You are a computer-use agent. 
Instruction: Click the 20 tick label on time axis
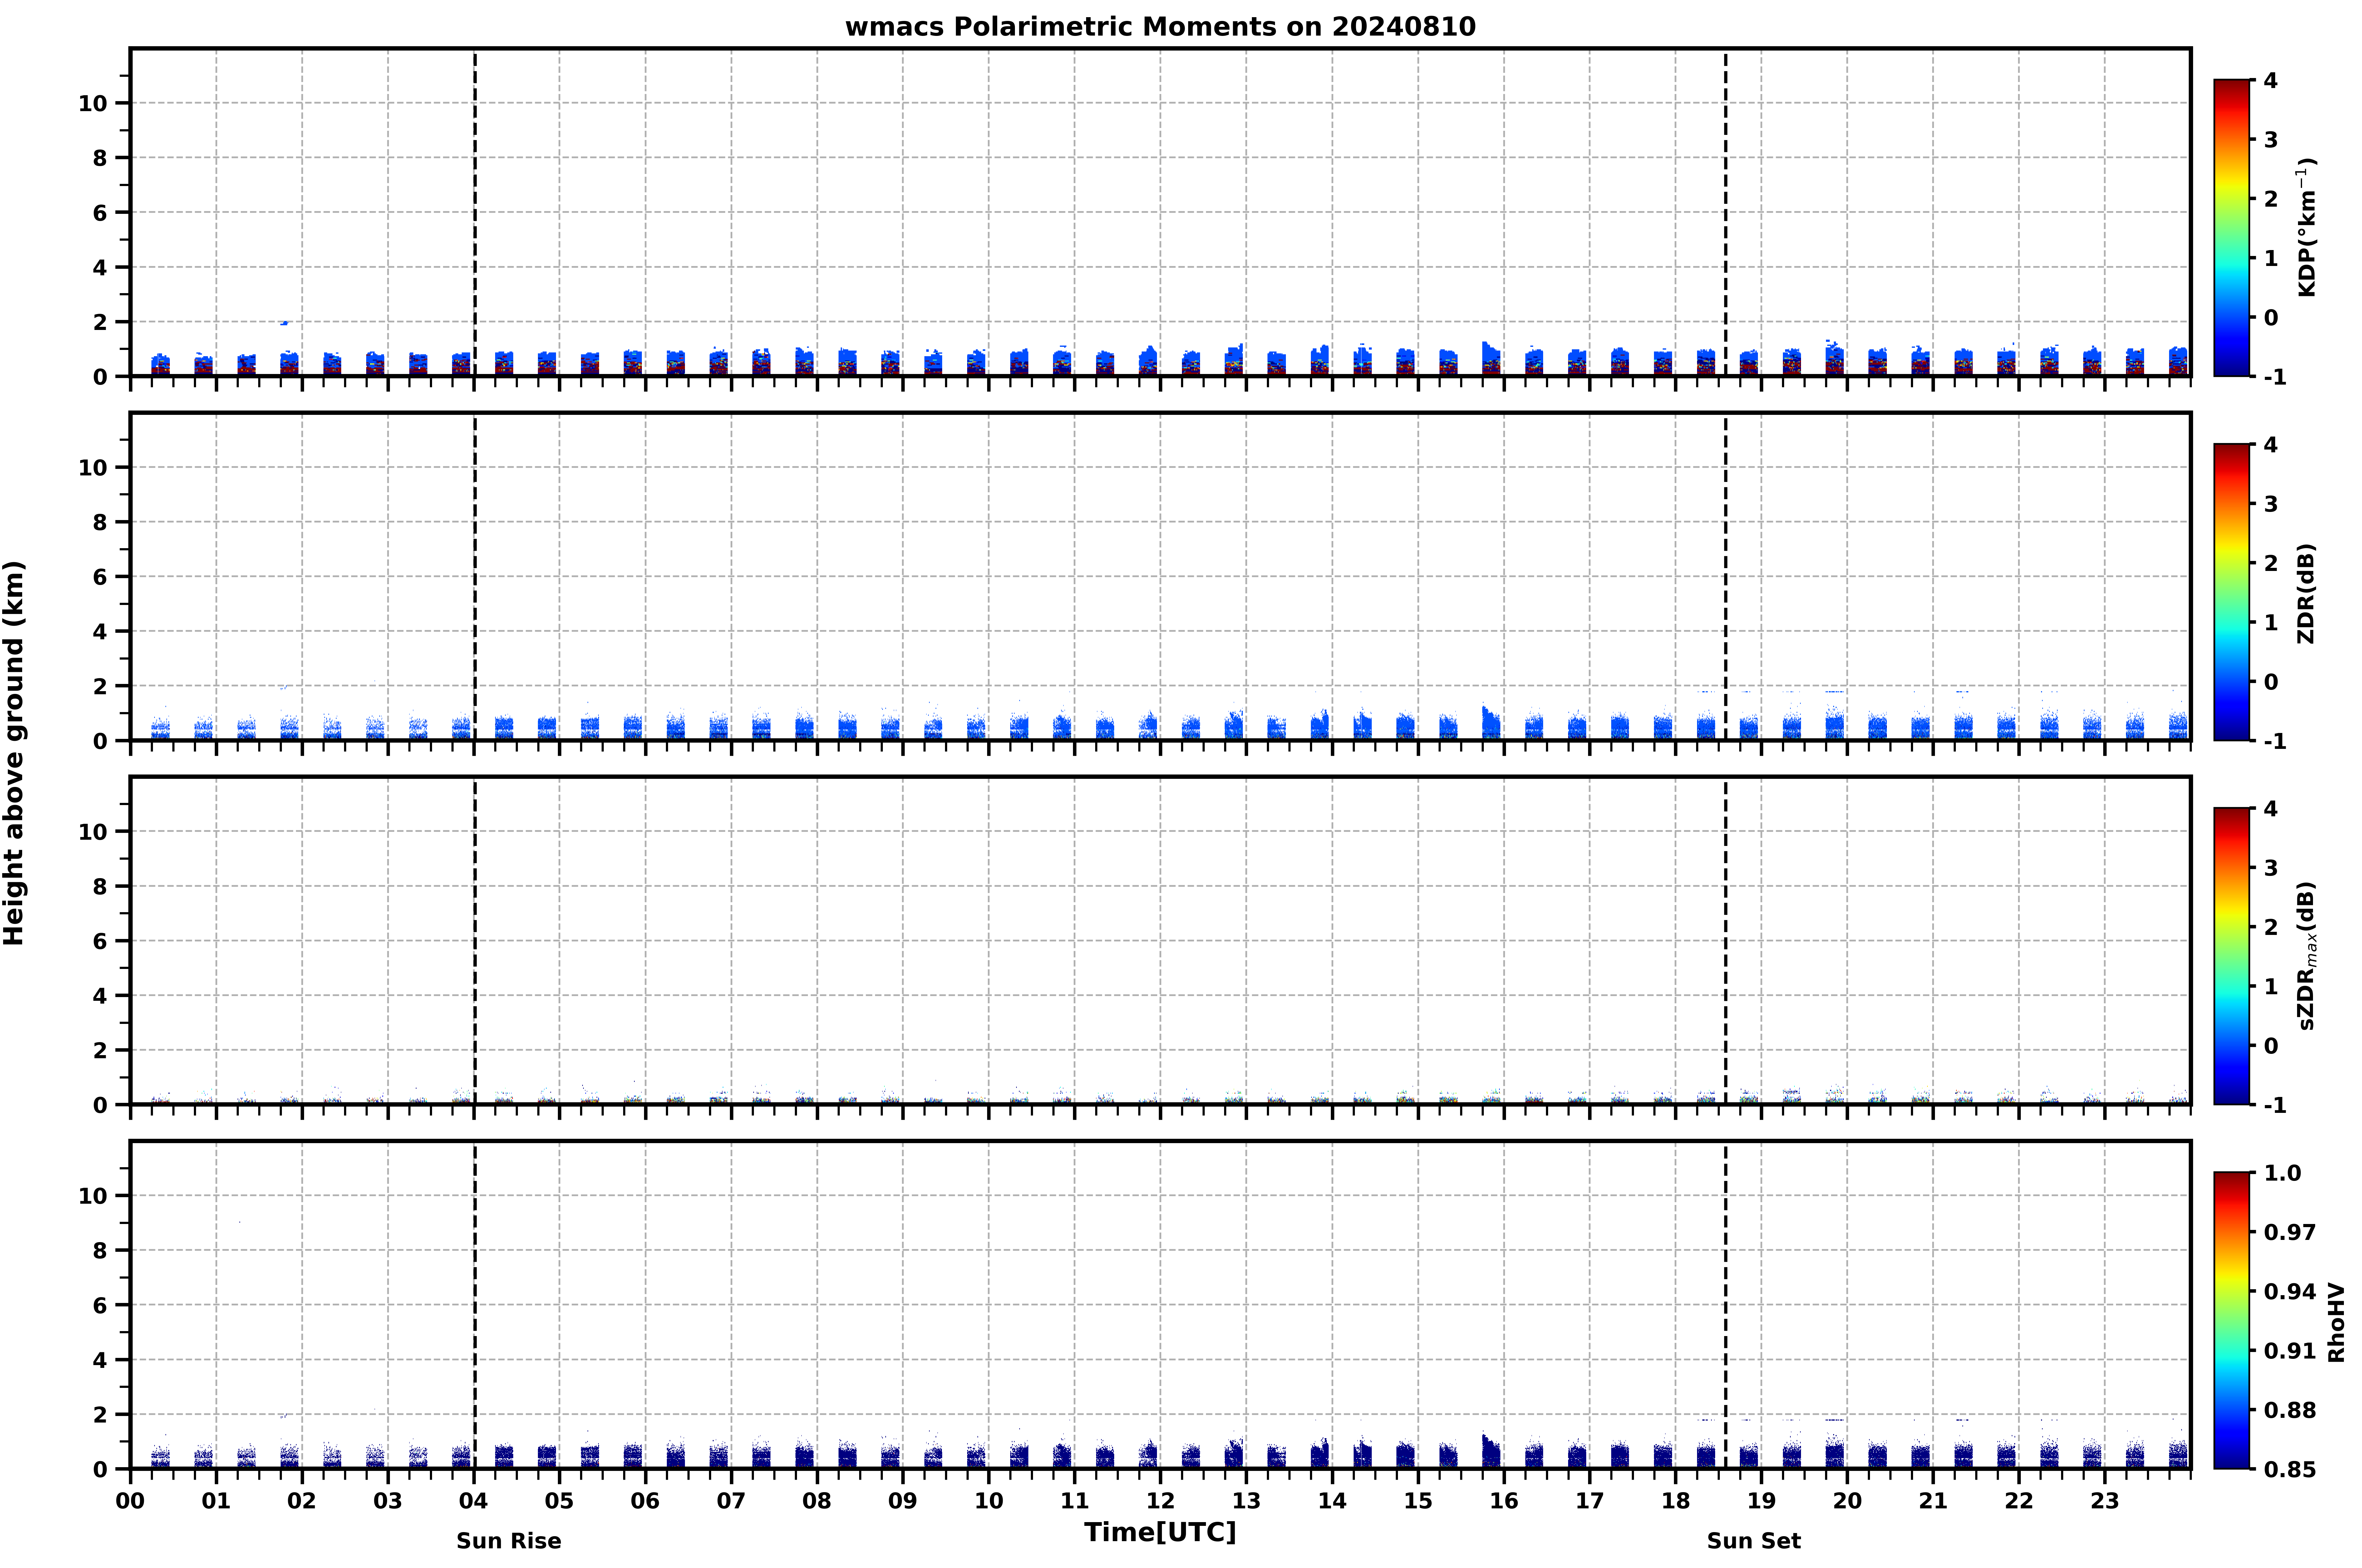pos(1847,1501)
